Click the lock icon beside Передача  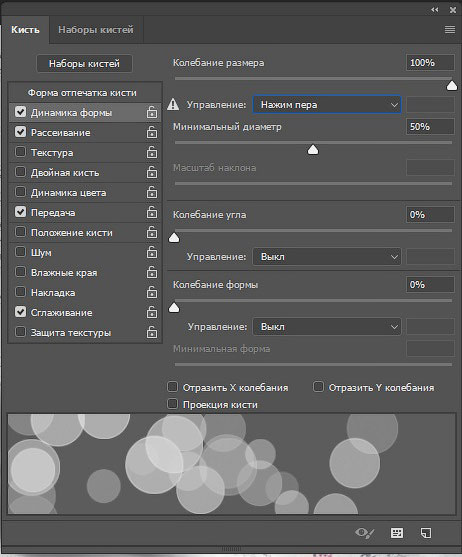click(152, 212)
